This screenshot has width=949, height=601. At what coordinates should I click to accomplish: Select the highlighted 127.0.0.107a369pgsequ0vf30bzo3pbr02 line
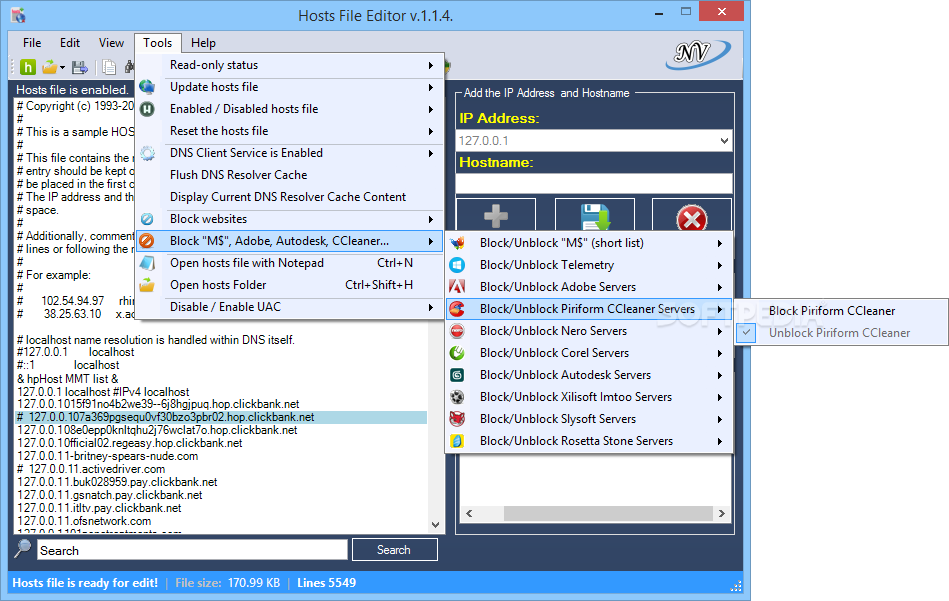pos(221,418)
